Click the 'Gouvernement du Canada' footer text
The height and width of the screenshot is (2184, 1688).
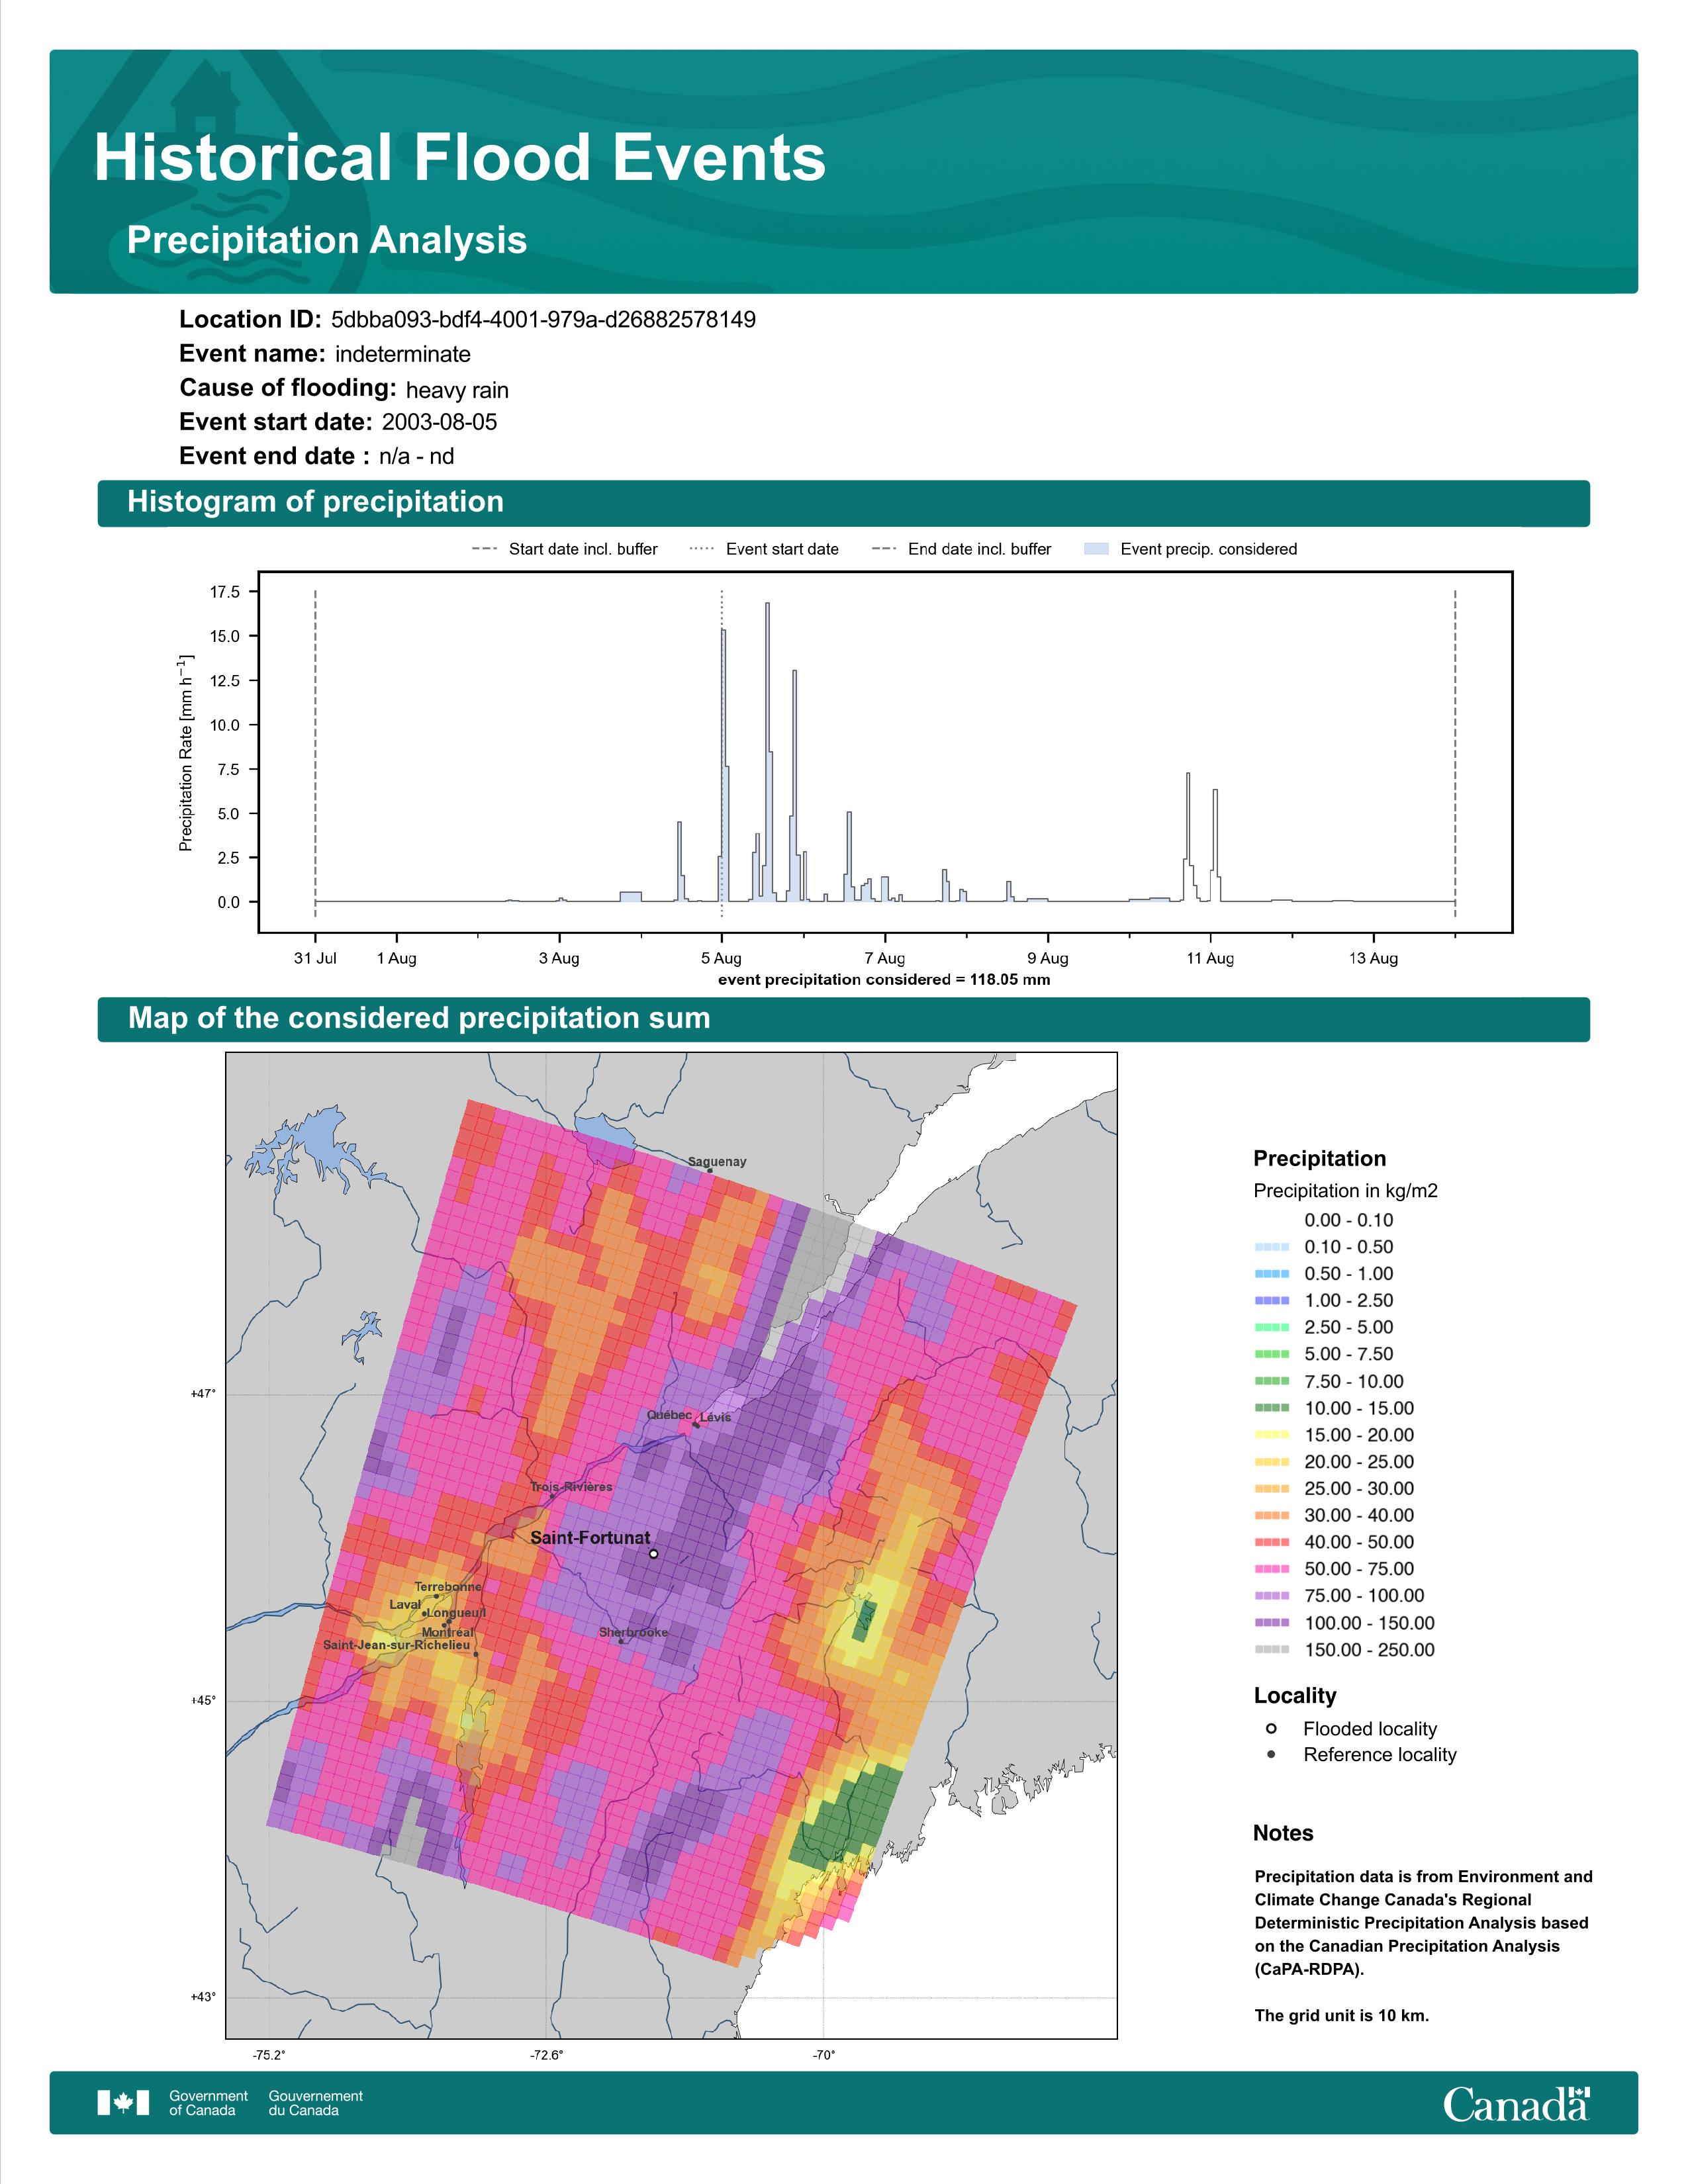[316, 2103]
